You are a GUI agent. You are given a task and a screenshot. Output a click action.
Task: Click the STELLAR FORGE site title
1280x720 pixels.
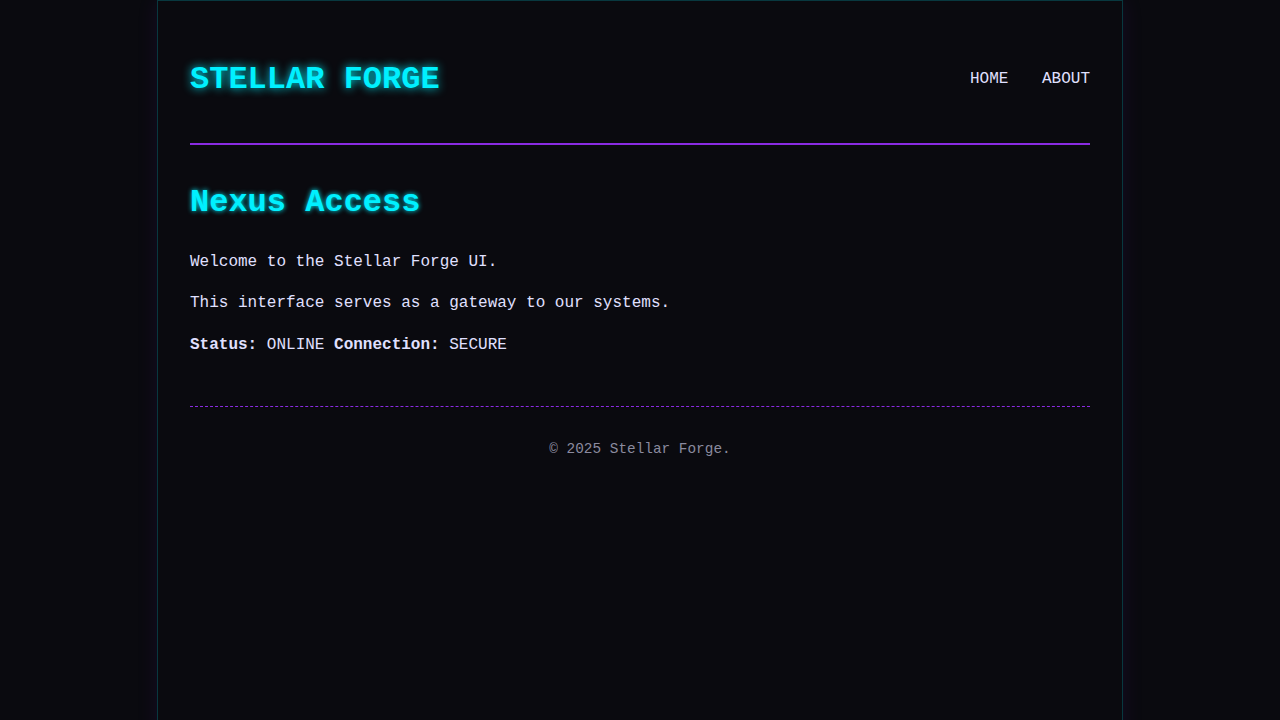[315, 79]
